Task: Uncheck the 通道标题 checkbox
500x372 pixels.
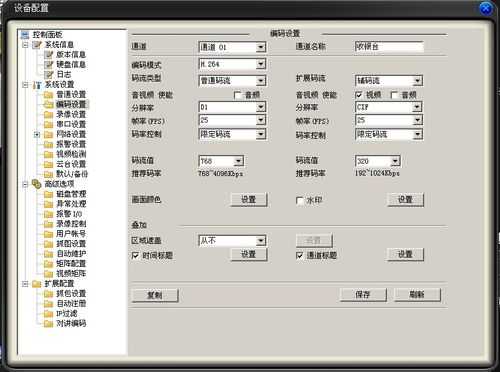Action: pyautogui.click(x=299, y=256)
